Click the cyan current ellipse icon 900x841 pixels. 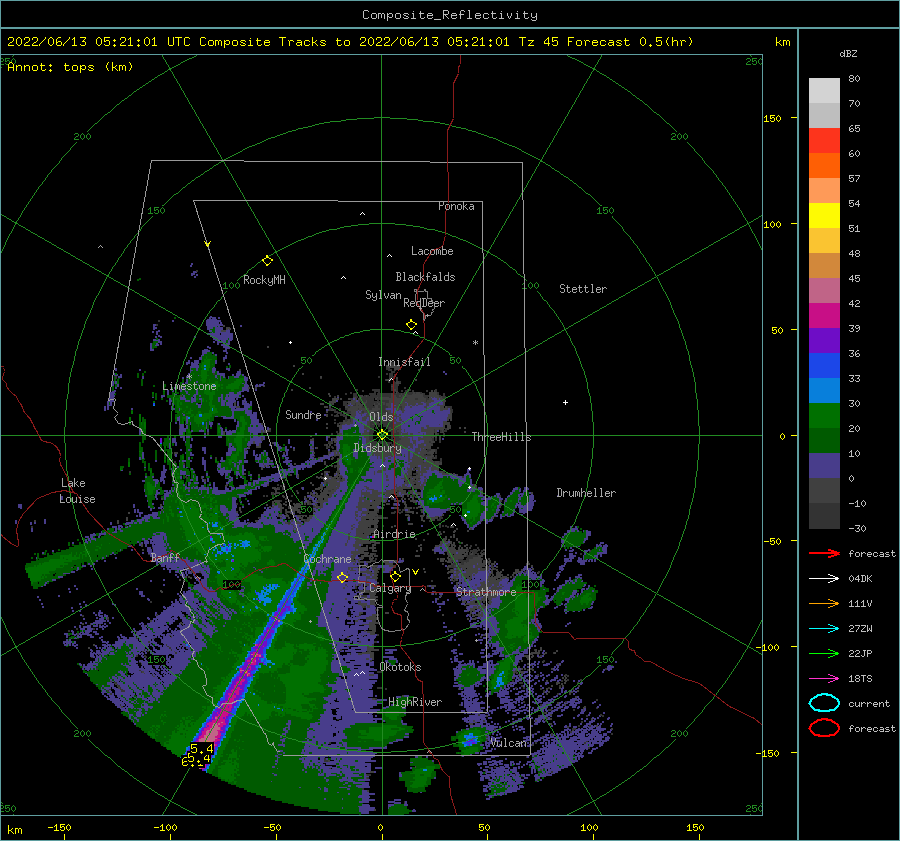point(824,703)
